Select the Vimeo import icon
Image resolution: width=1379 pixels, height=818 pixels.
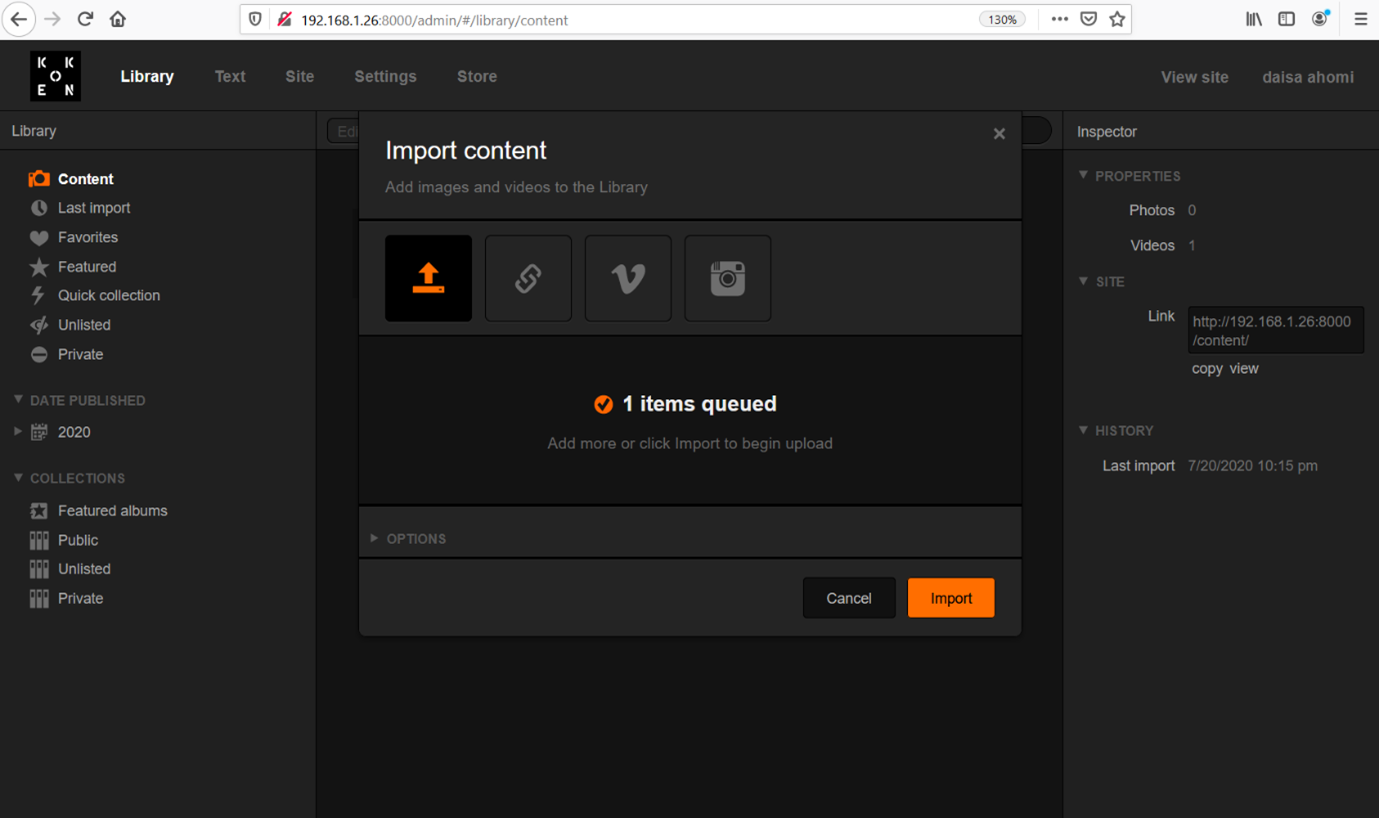coord(628,278)
